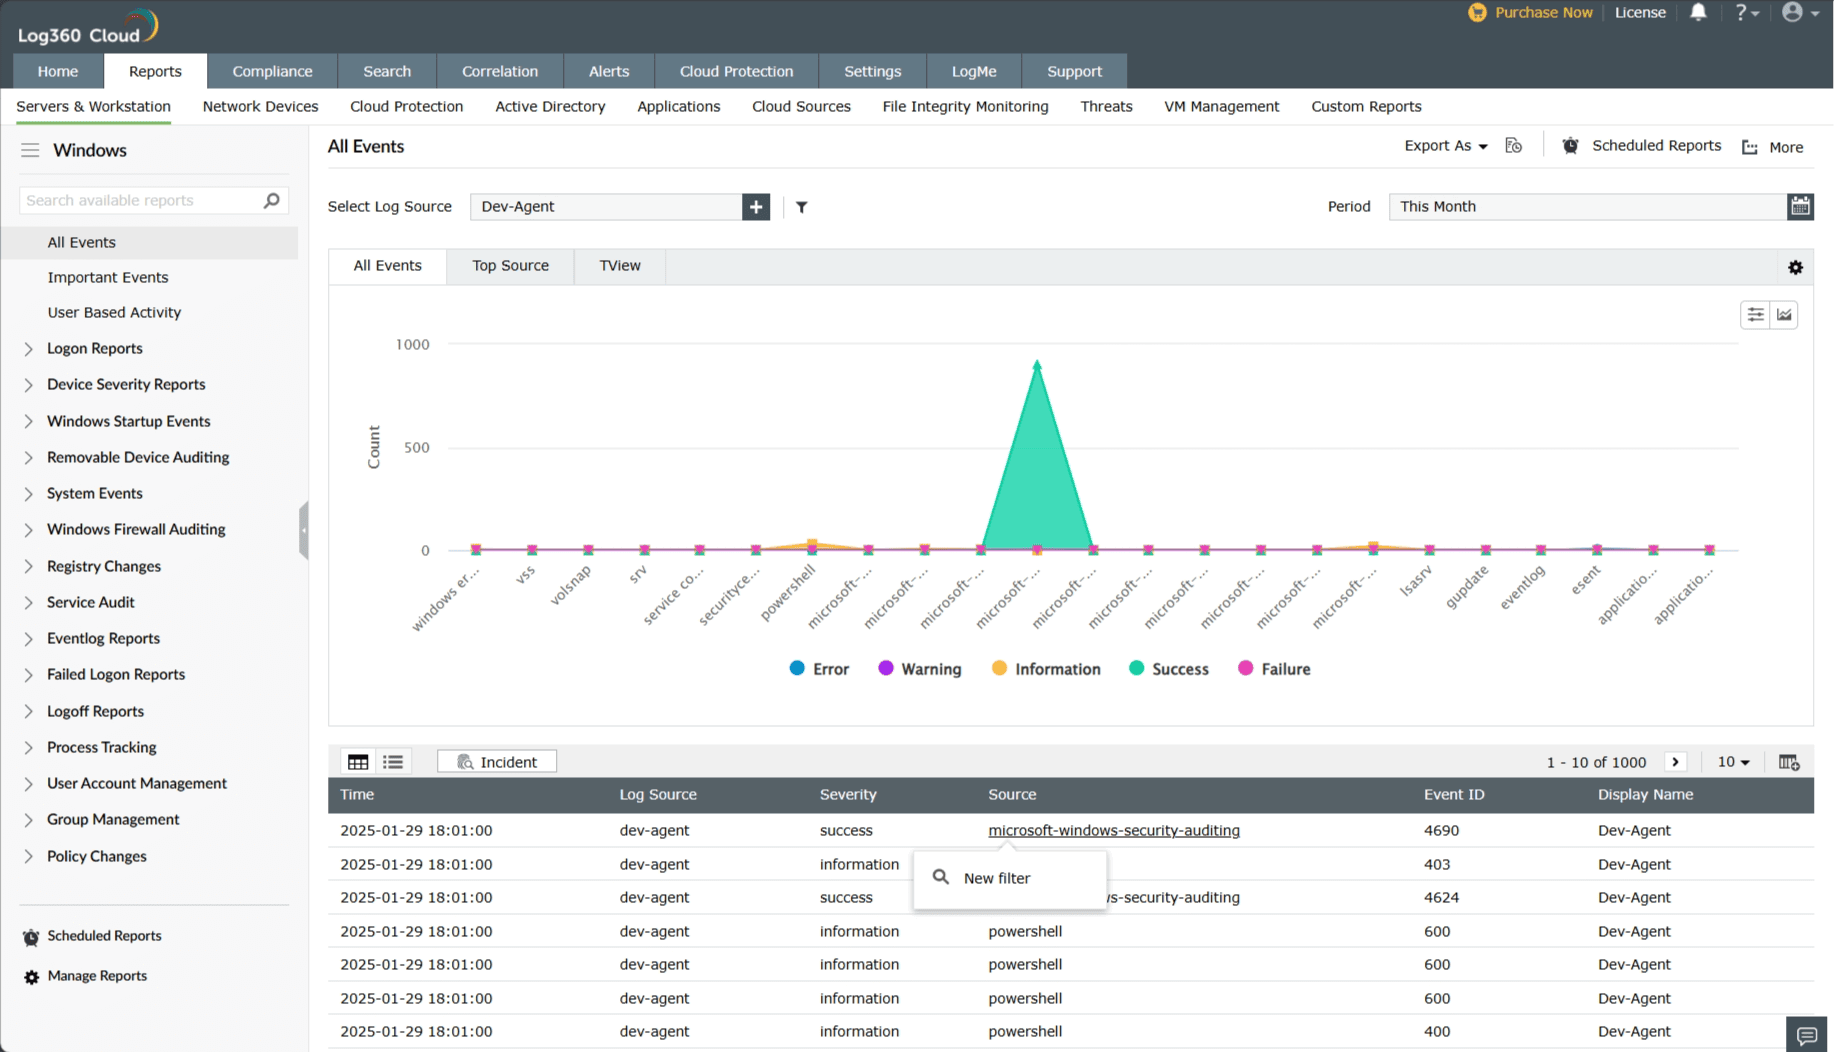This screenshot has width=1834, height=1052.
Task: Sort by the Time column header
Action: click(x=356, y=794)
